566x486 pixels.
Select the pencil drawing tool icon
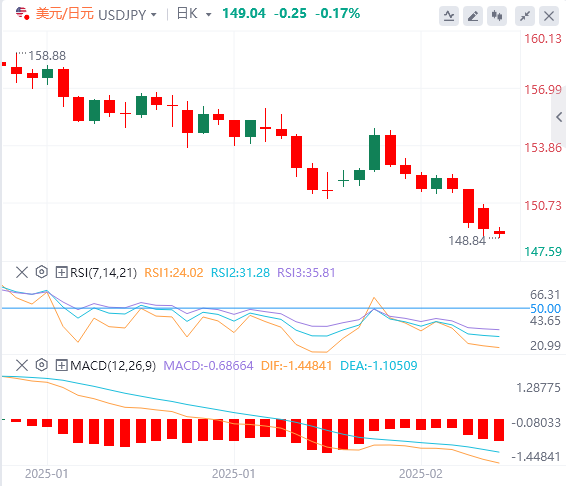[x=473, y=16]
